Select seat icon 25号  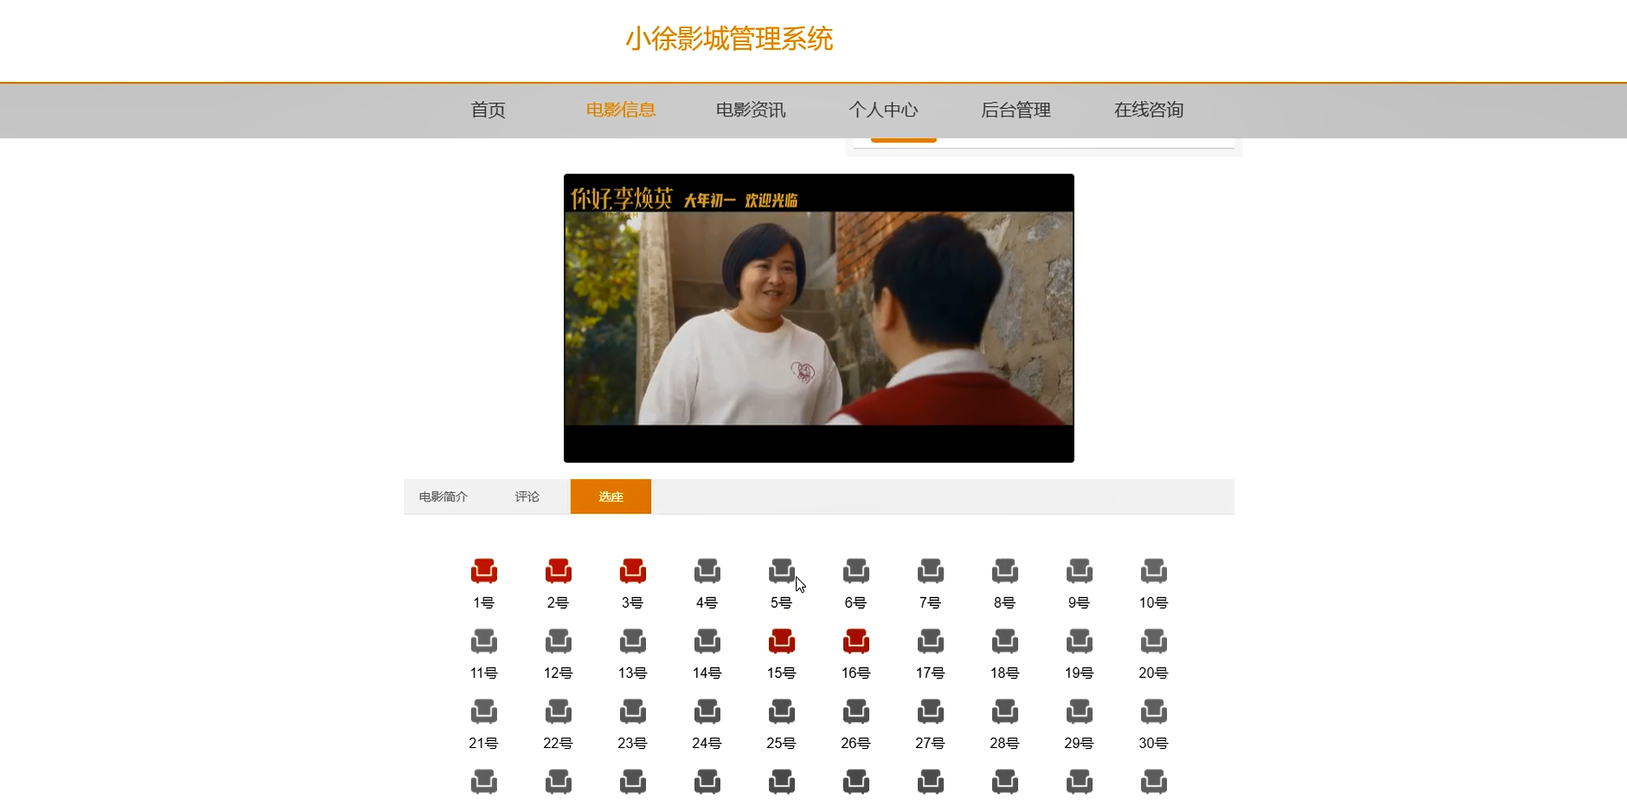pyautogui.click(x=782, y=711)
